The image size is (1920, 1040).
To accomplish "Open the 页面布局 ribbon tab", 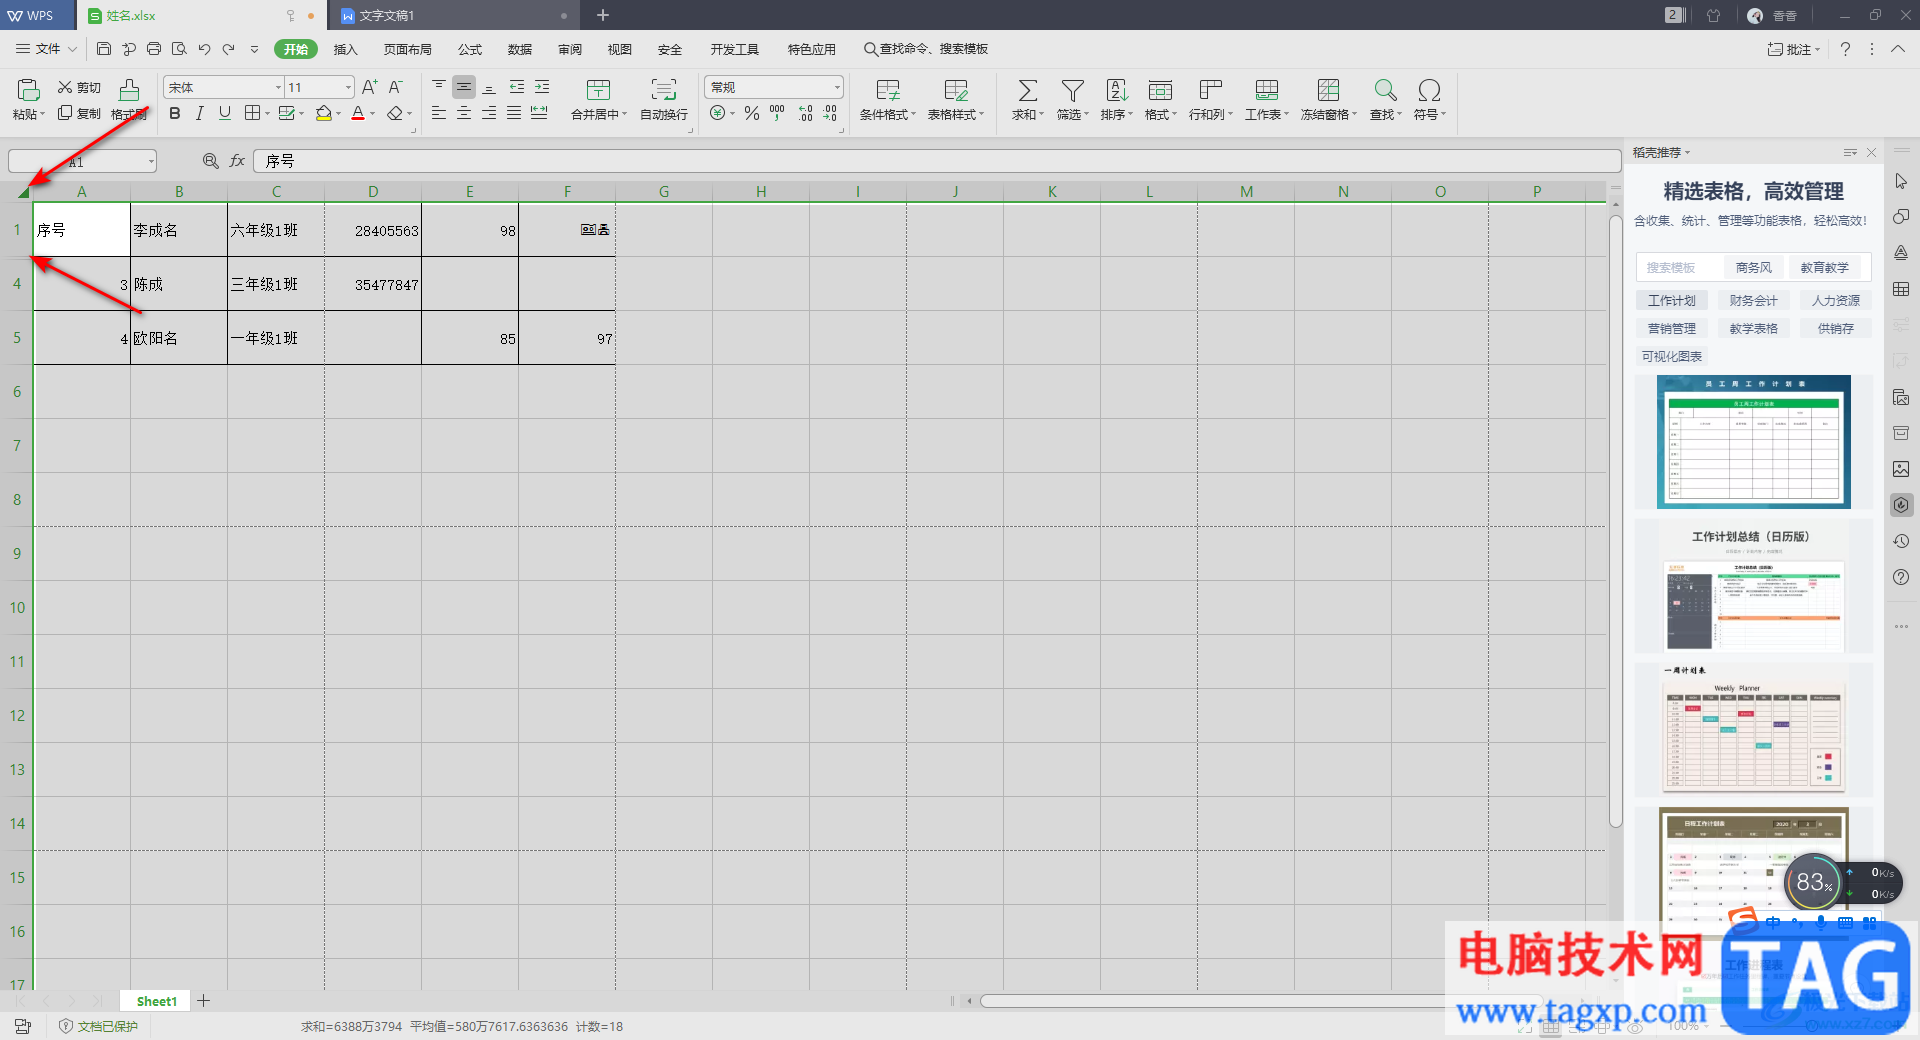I will pyautogui.click(x=408, y=50).
